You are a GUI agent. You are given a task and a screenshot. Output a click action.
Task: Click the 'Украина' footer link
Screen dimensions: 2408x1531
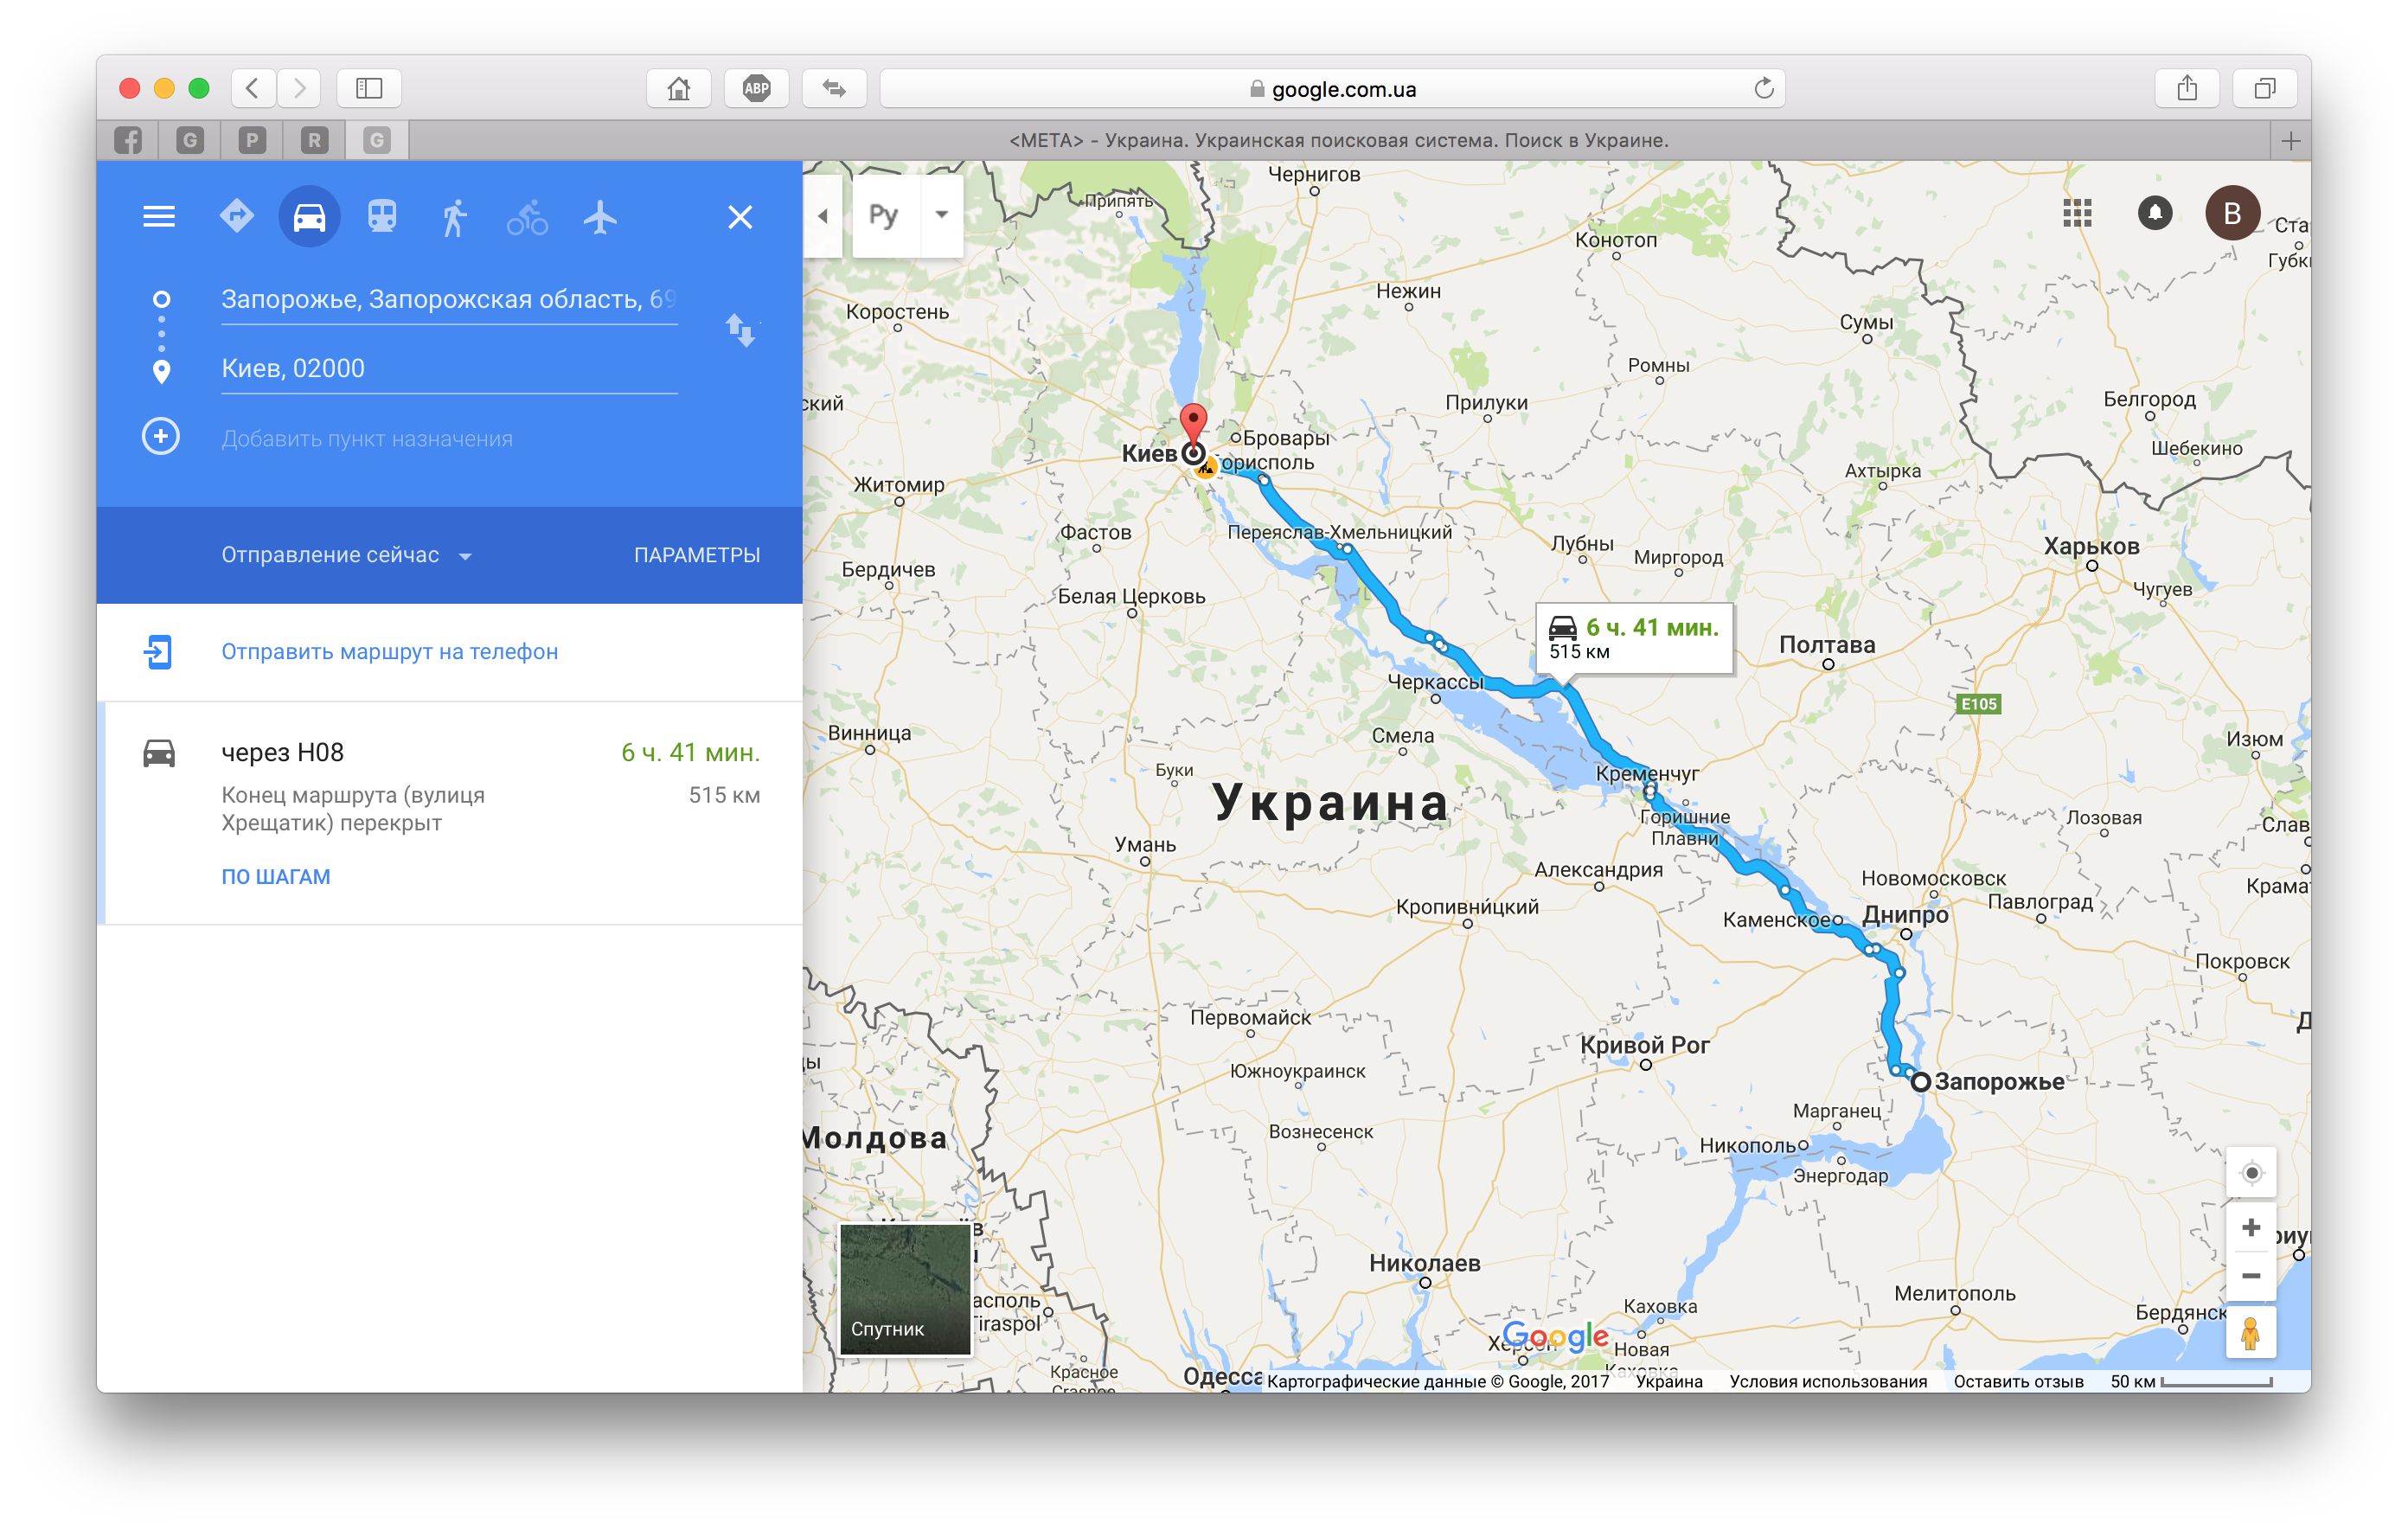[1668, 1381]
